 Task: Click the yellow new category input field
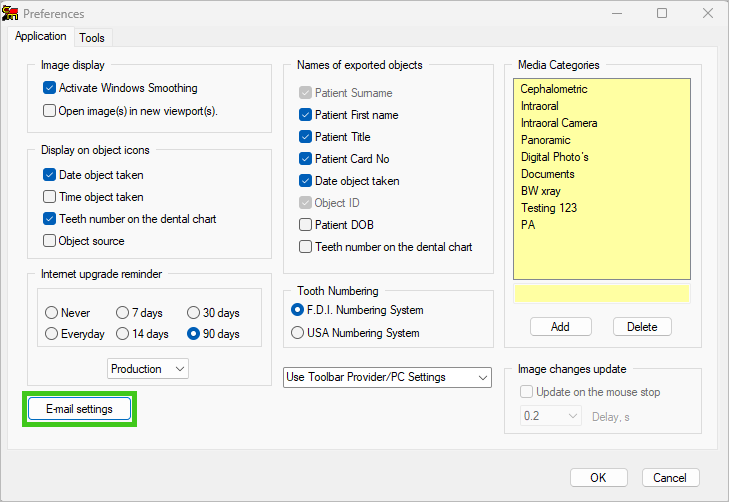tap(602, 294)
